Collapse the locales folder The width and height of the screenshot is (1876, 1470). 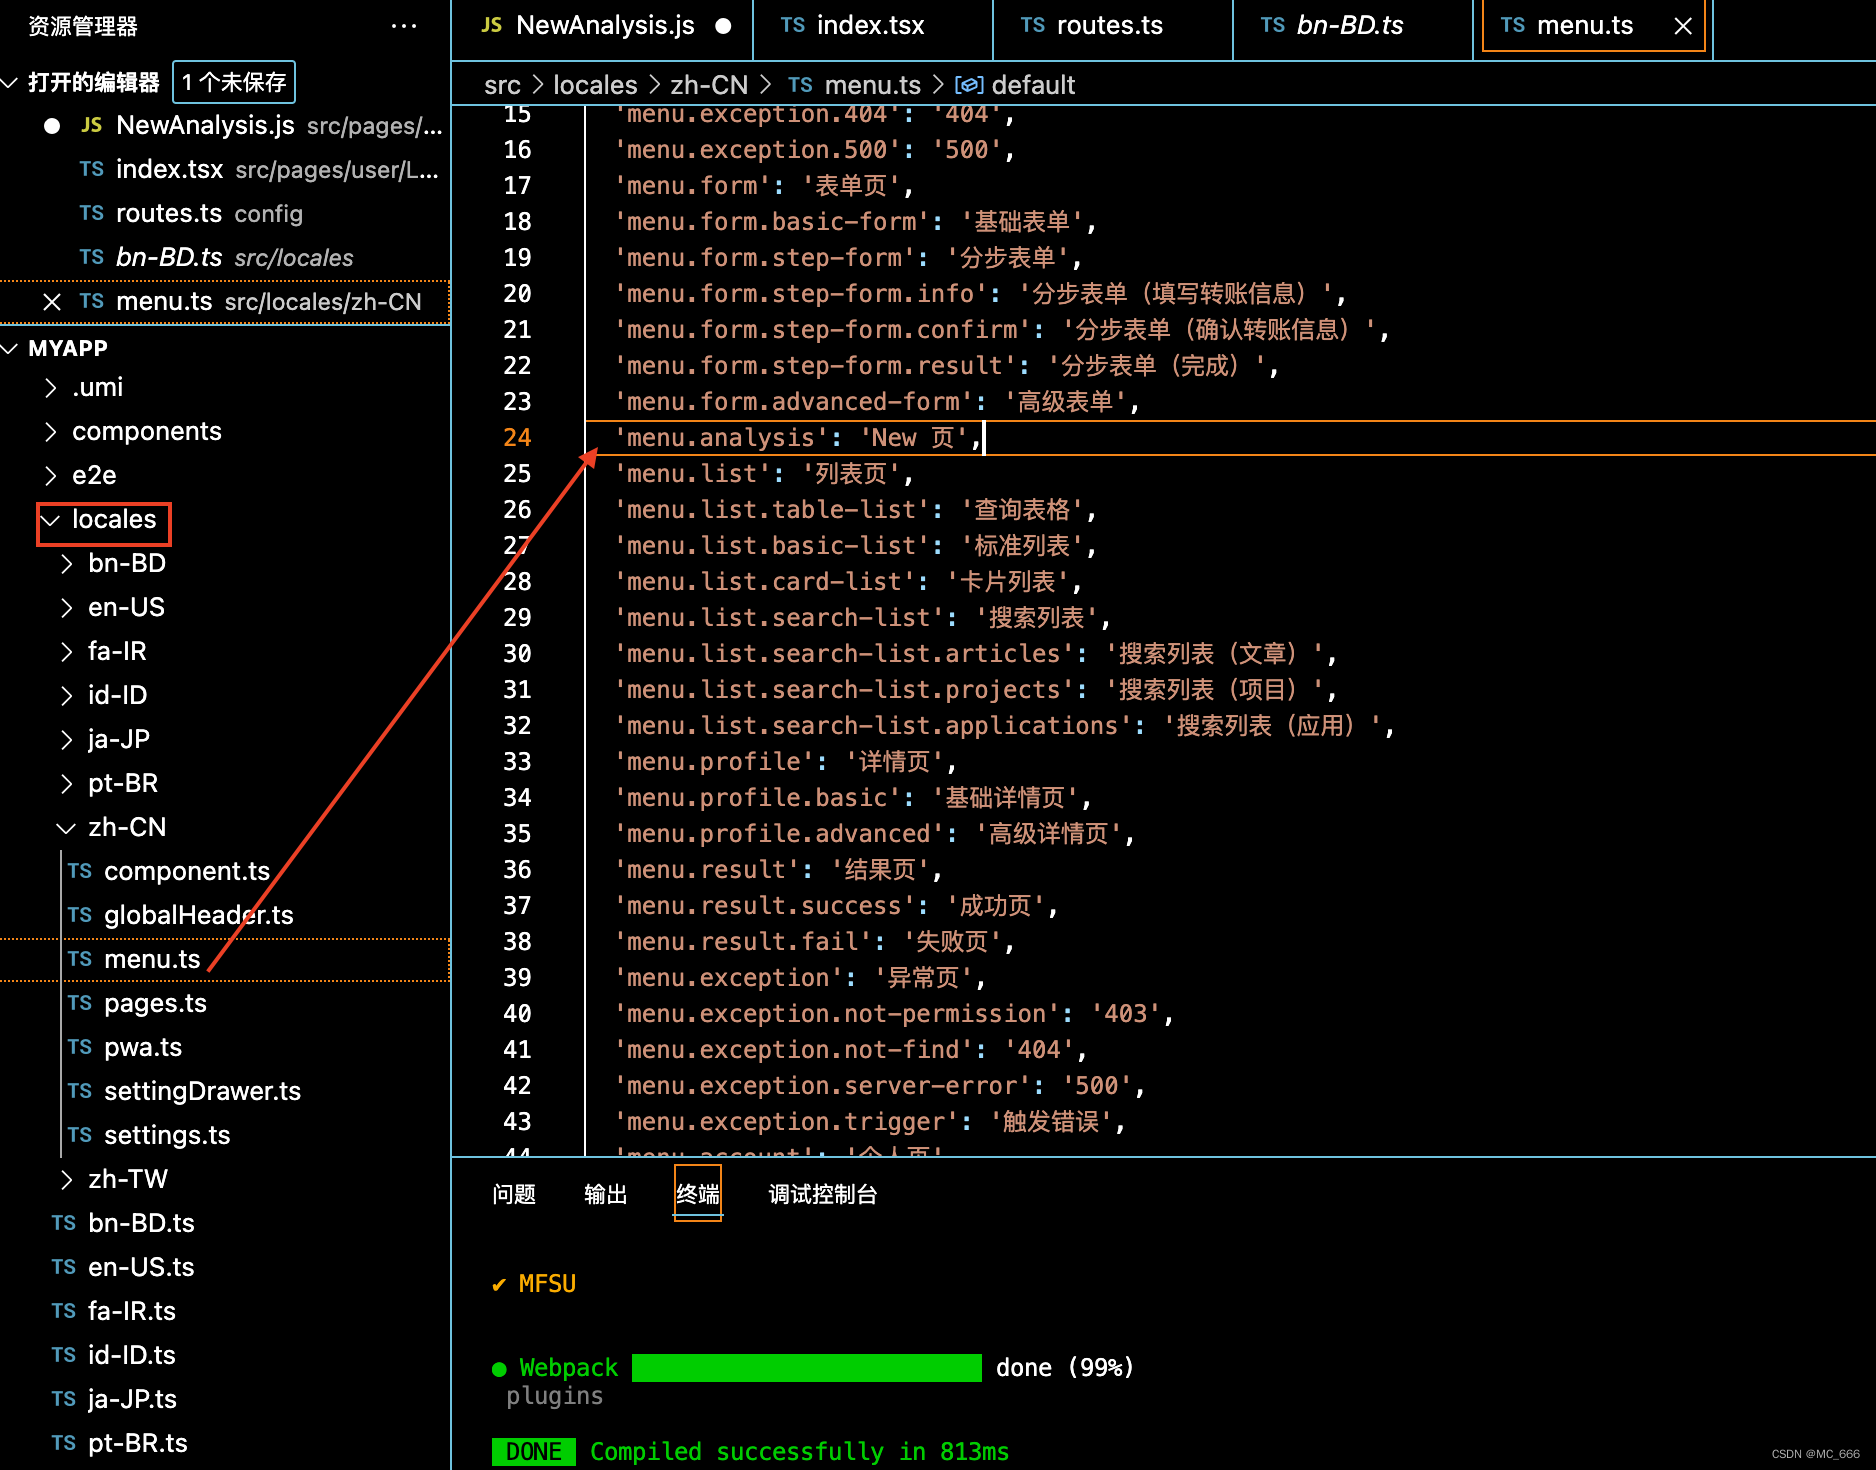(x=51, y=520)
